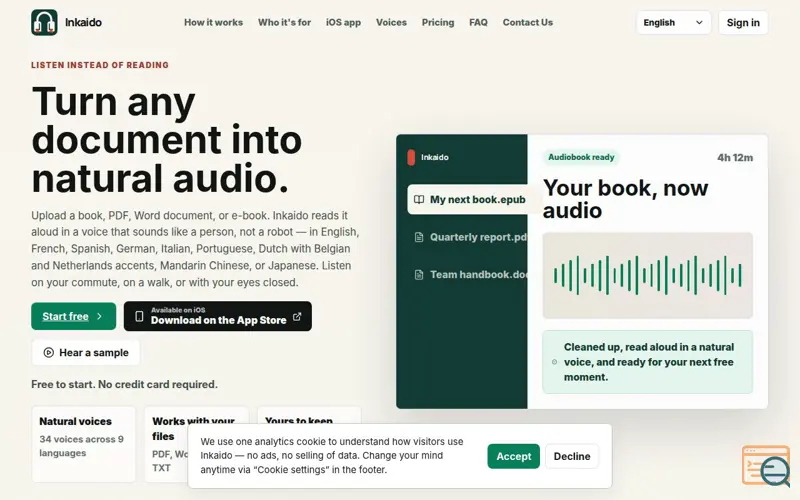Click the external link icon on App Store button

(297, 317)
